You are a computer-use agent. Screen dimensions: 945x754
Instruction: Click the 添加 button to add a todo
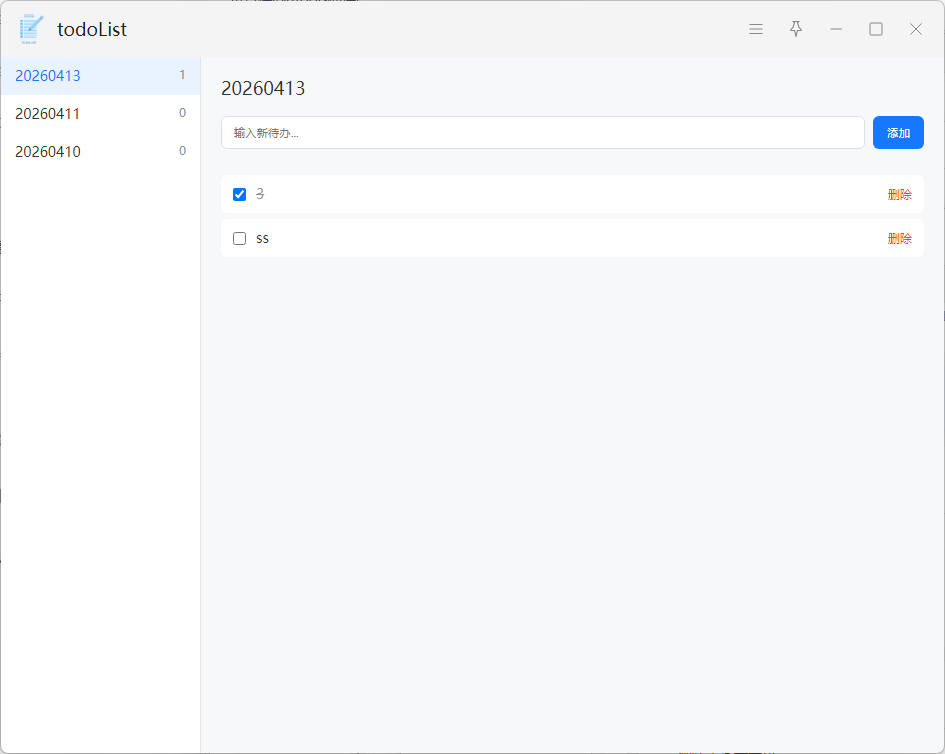tap(898, 133)
